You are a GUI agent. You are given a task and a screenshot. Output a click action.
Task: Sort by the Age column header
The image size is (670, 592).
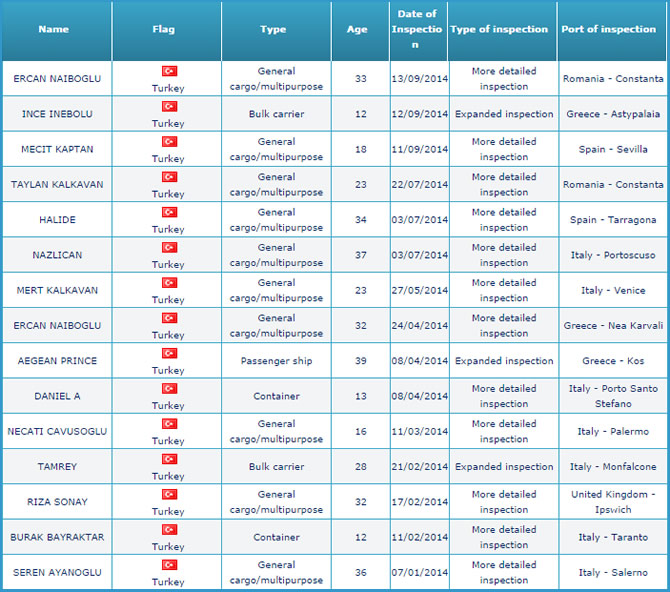point(357,30)
